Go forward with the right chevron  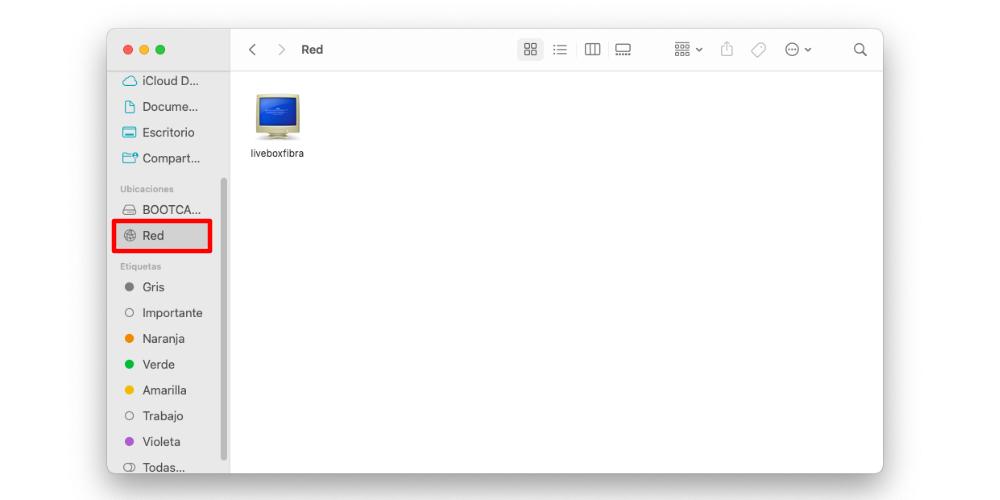(281, 50)
